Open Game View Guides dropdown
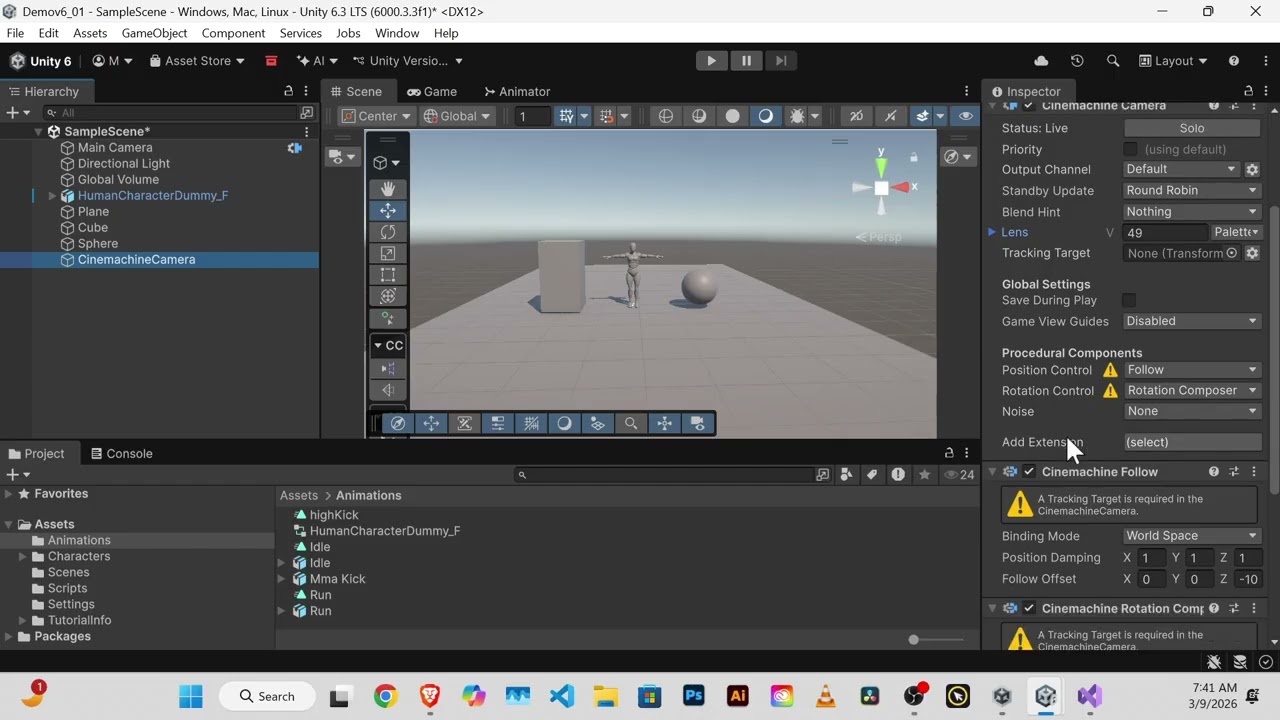 (x=1192, y=321)
